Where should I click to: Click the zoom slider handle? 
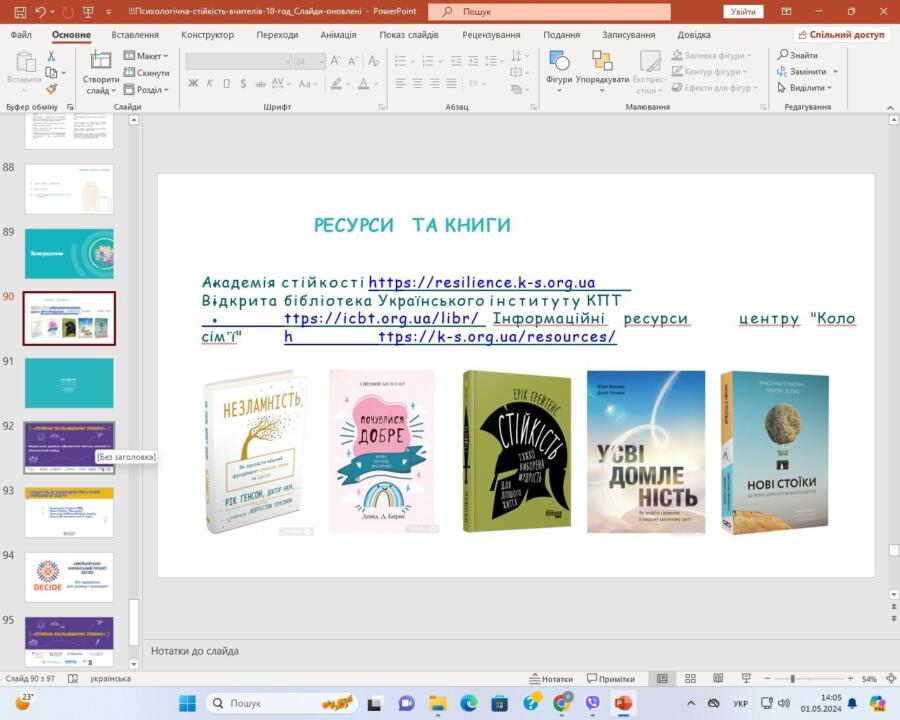click(x=792, y=679)
